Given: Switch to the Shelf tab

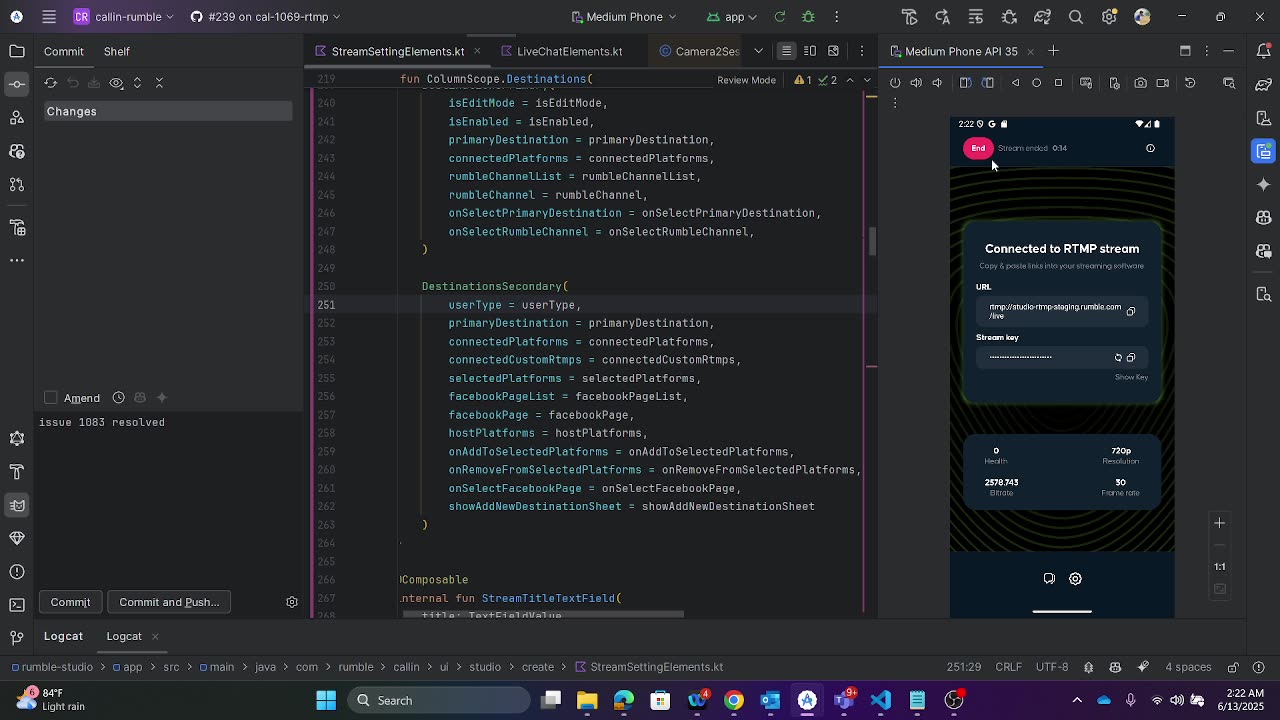Looking at the screenshot, I should 116,51.
